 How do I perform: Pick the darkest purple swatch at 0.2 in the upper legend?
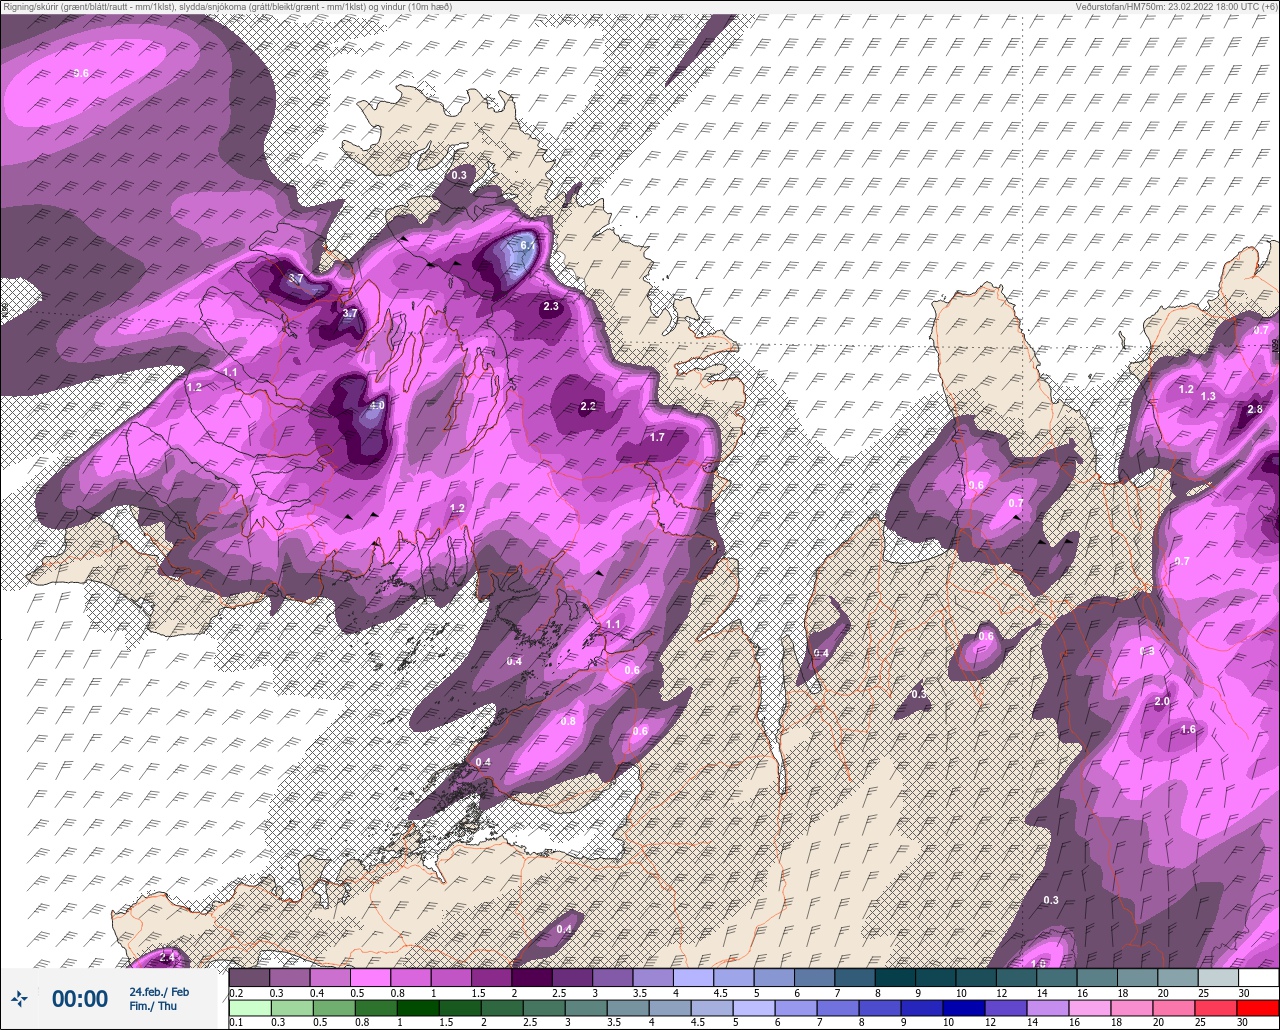pos(249,977)
